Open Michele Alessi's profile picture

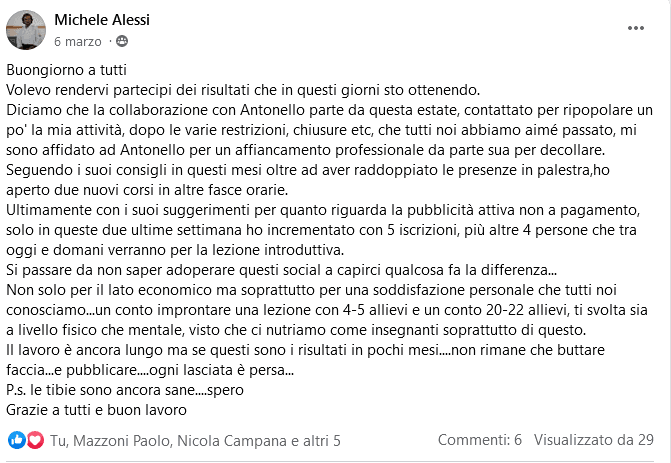pyautogui.click(x=26, y=29)
